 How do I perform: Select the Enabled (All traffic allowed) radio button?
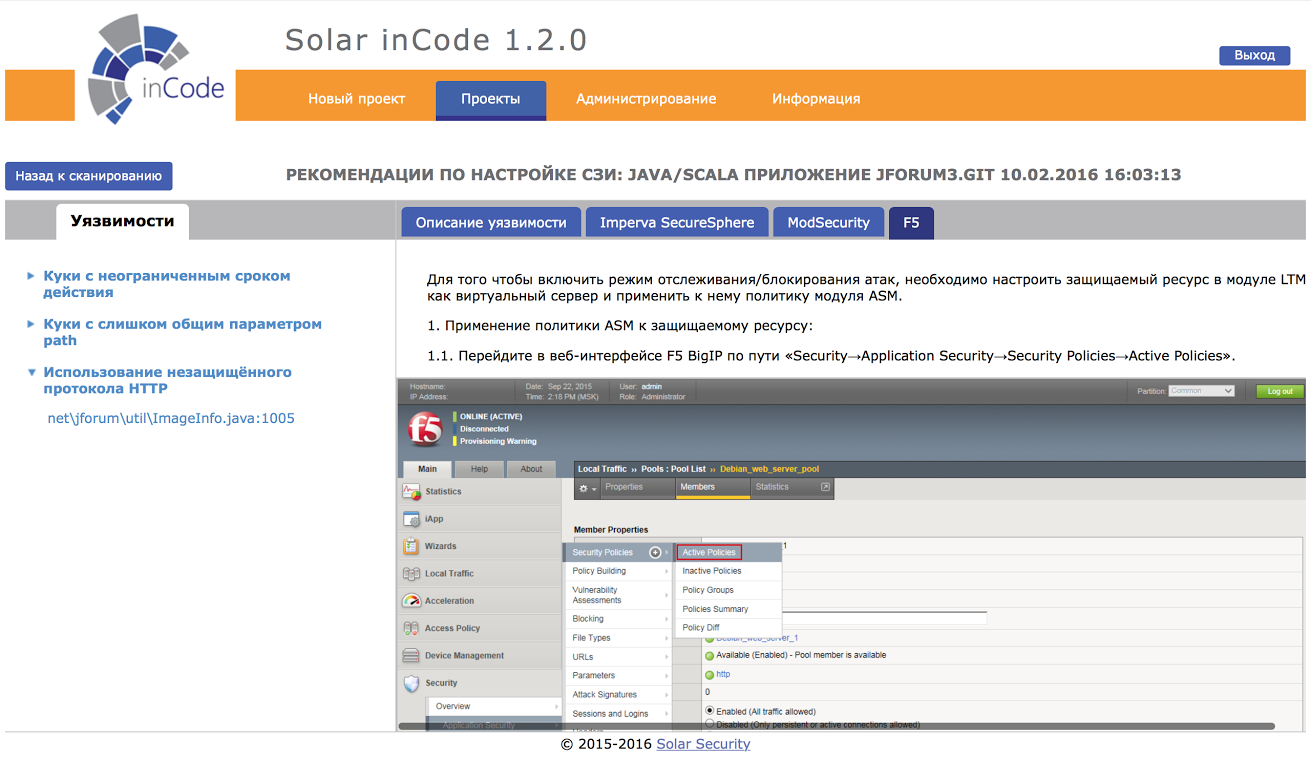click(x=710, y=711)
